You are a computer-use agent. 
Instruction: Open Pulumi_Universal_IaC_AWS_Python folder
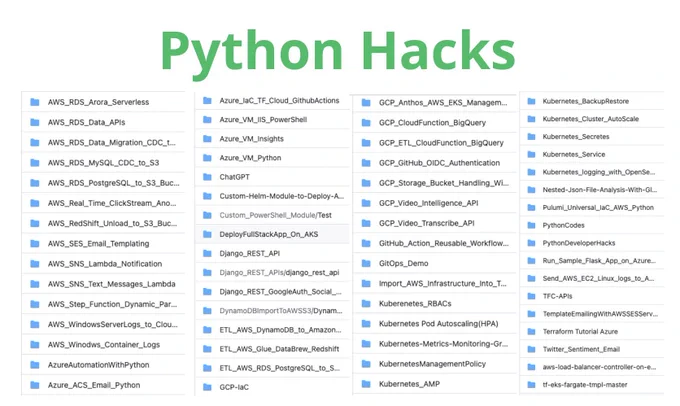point(598,207)
